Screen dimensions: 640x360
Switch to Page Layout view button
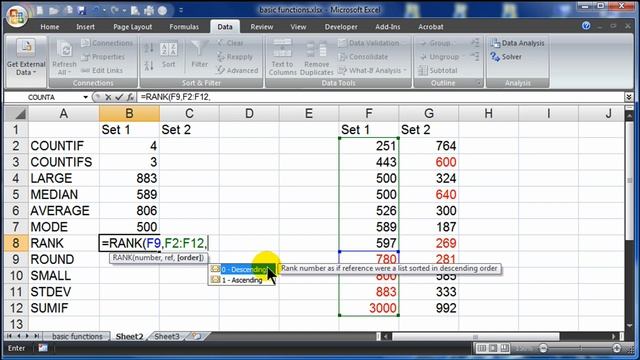coord(493,348)
